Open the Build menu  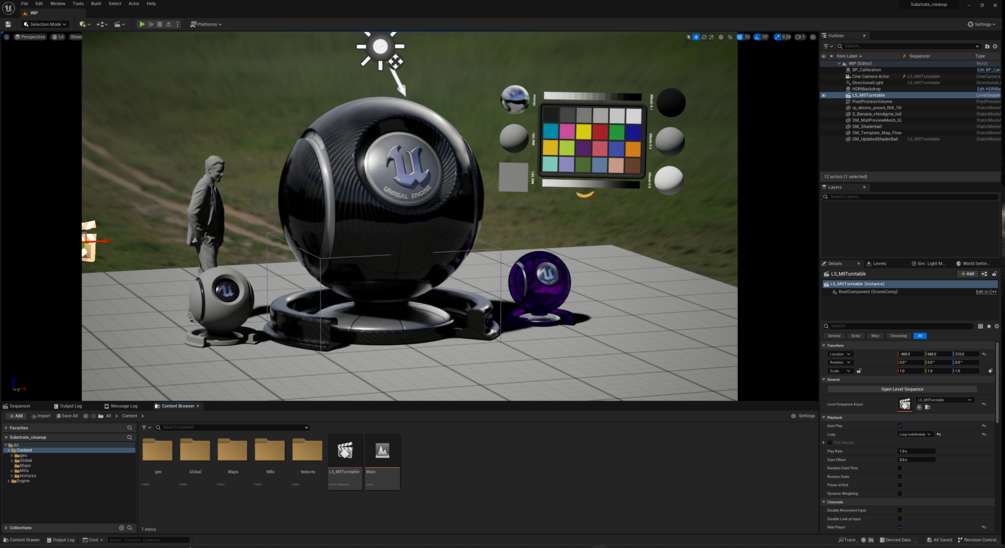click(x=96, y=4)
